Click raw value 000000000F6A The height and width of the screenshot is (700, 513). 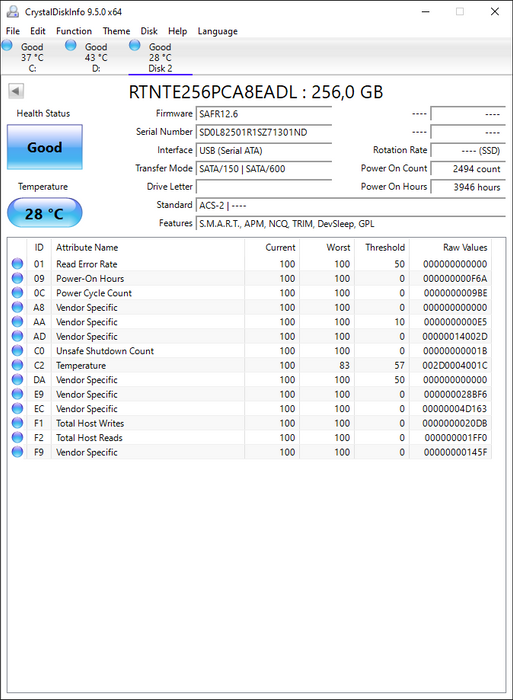click(x=455, y=278)
